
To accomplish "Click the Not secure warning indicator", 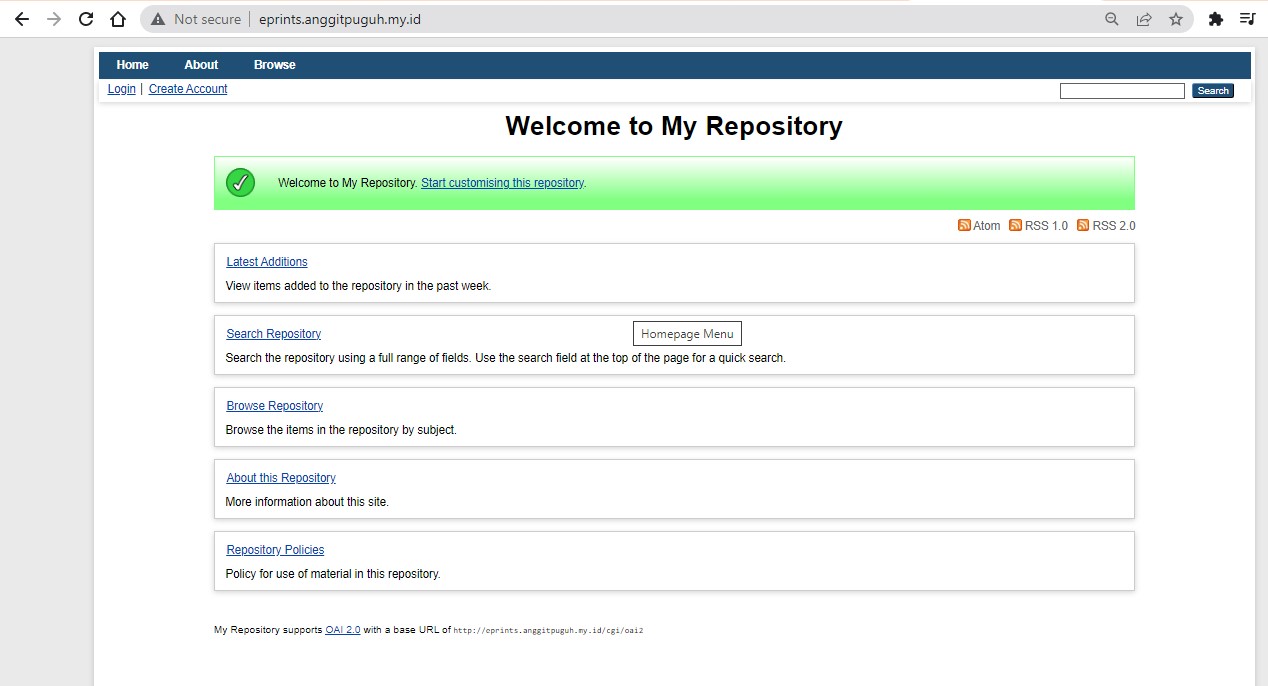I will (195, 18).
